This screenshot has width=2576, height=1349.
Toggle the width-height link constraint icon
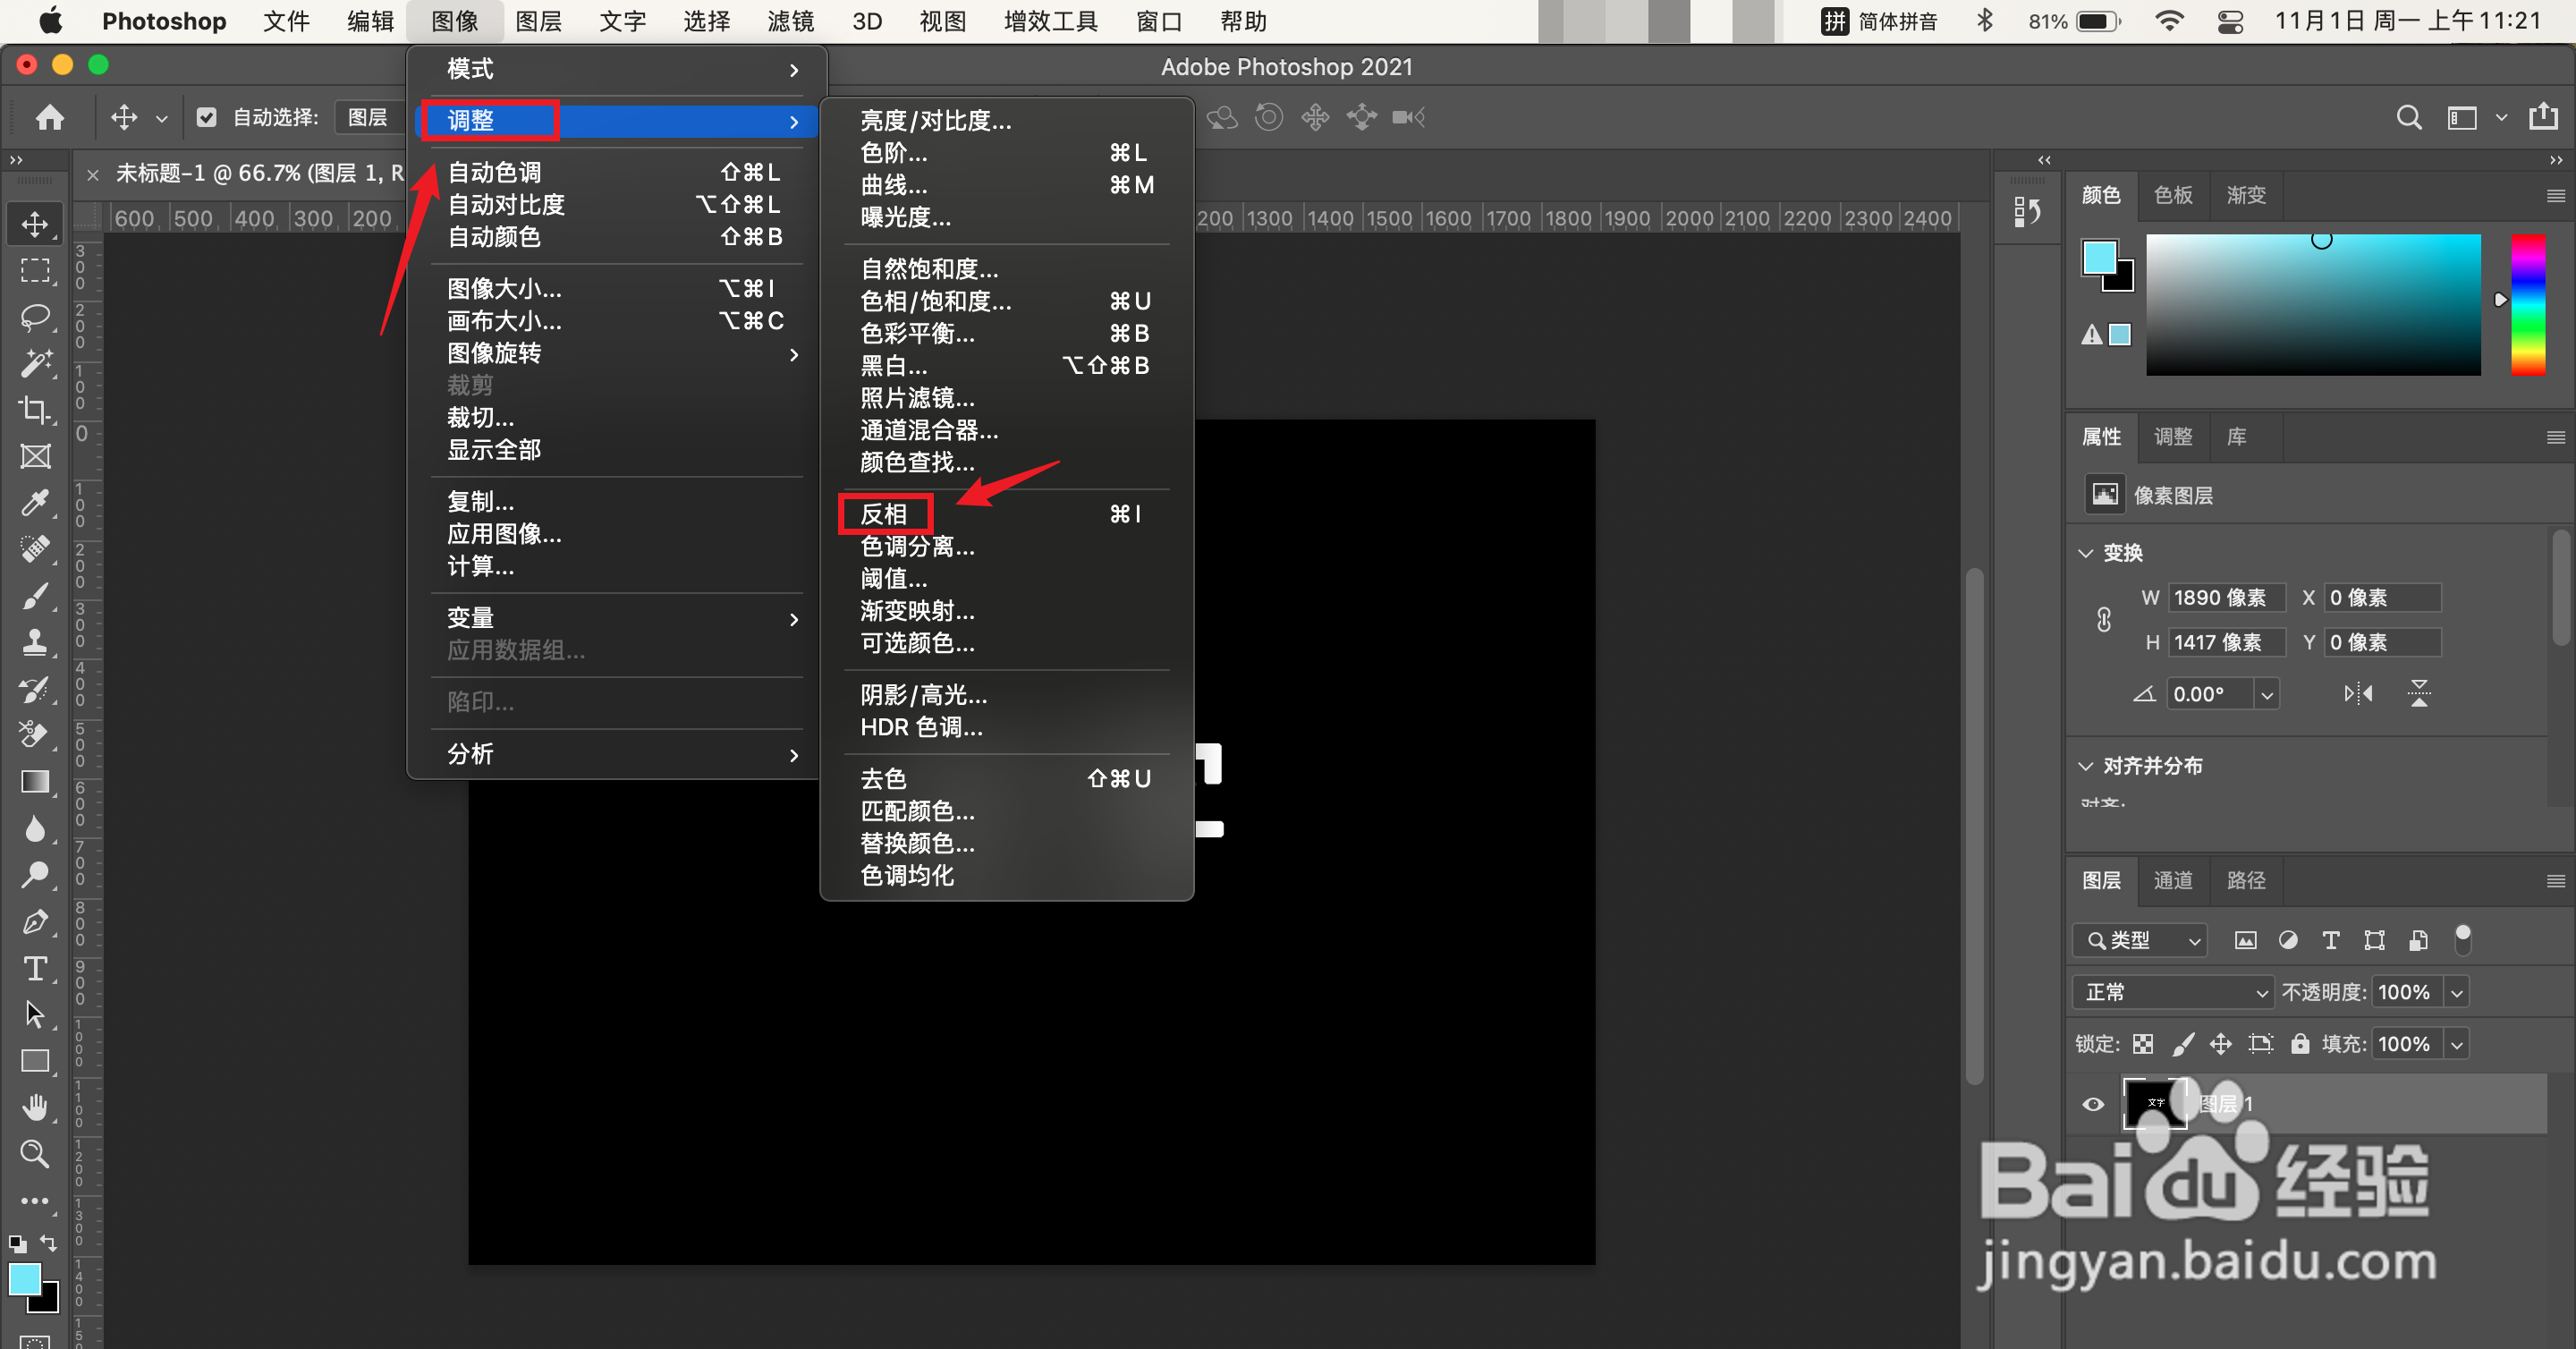click(x=2104, y=620)
